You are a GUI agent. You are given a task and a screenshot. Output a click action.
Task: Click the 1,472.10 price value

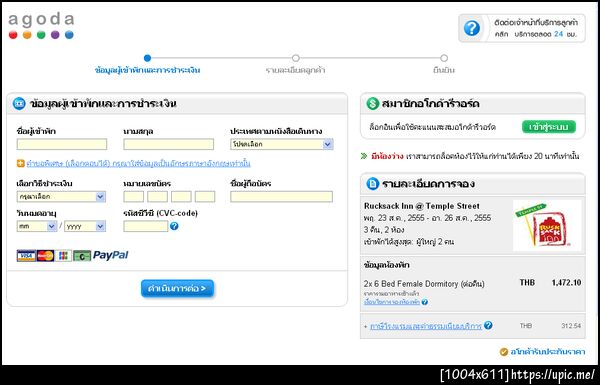pos(566,282)
